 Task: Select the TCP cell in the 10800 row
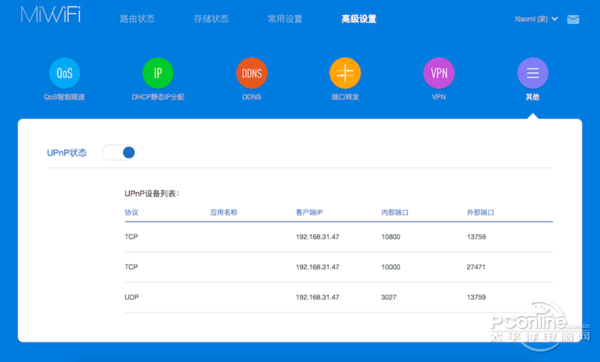coord(131,237)
